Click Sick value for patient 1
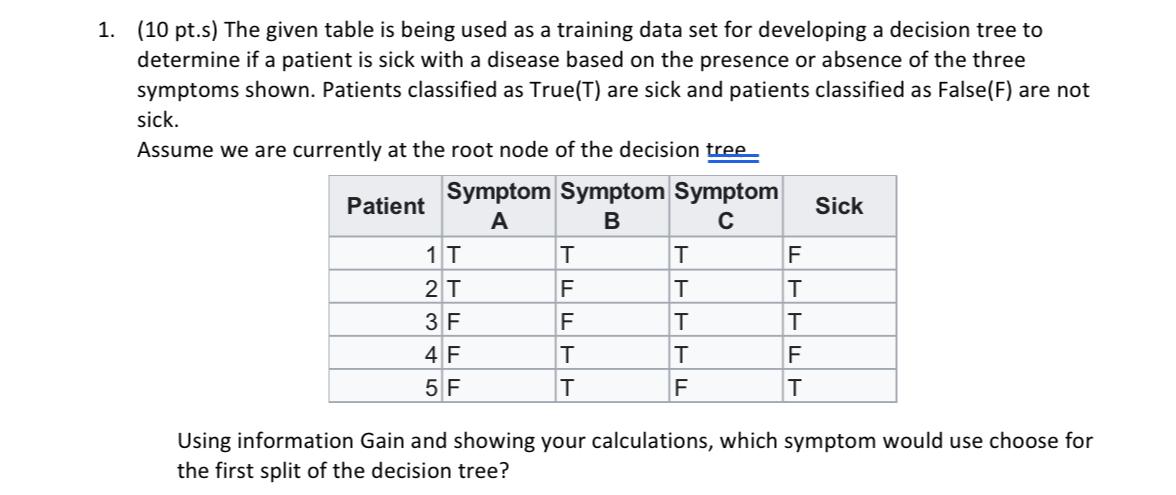Viewport: 1176px width, 495px height. tap(839, 254)
